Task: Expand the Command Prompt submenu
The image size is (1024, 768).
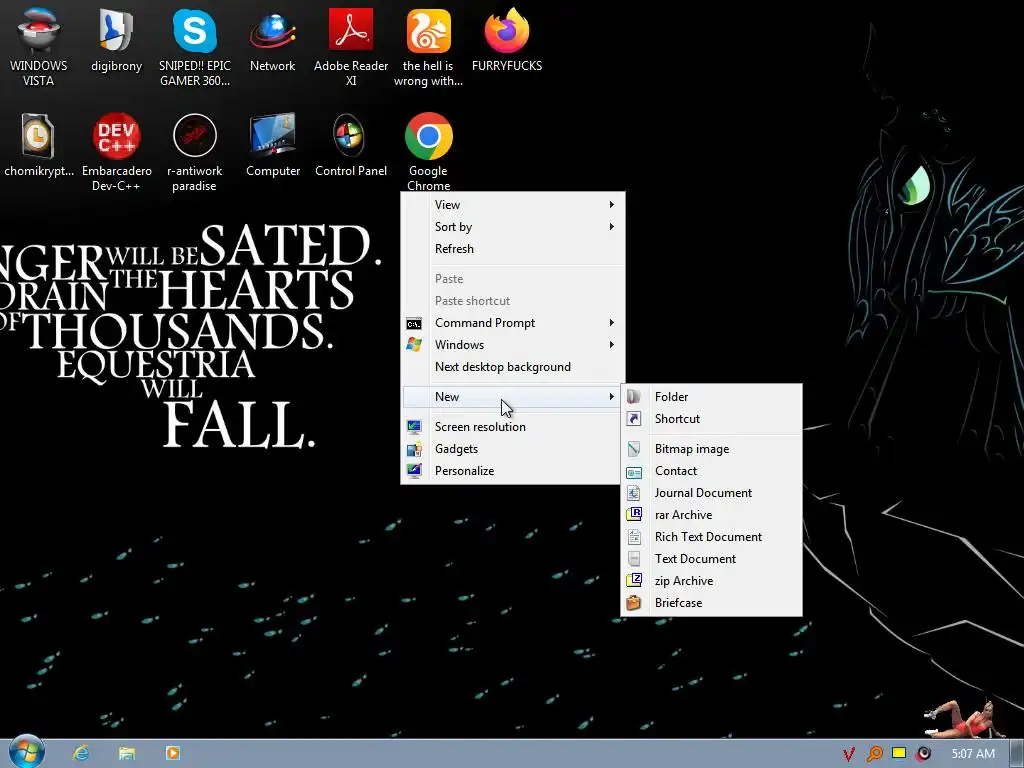Action: pos(513,323)
